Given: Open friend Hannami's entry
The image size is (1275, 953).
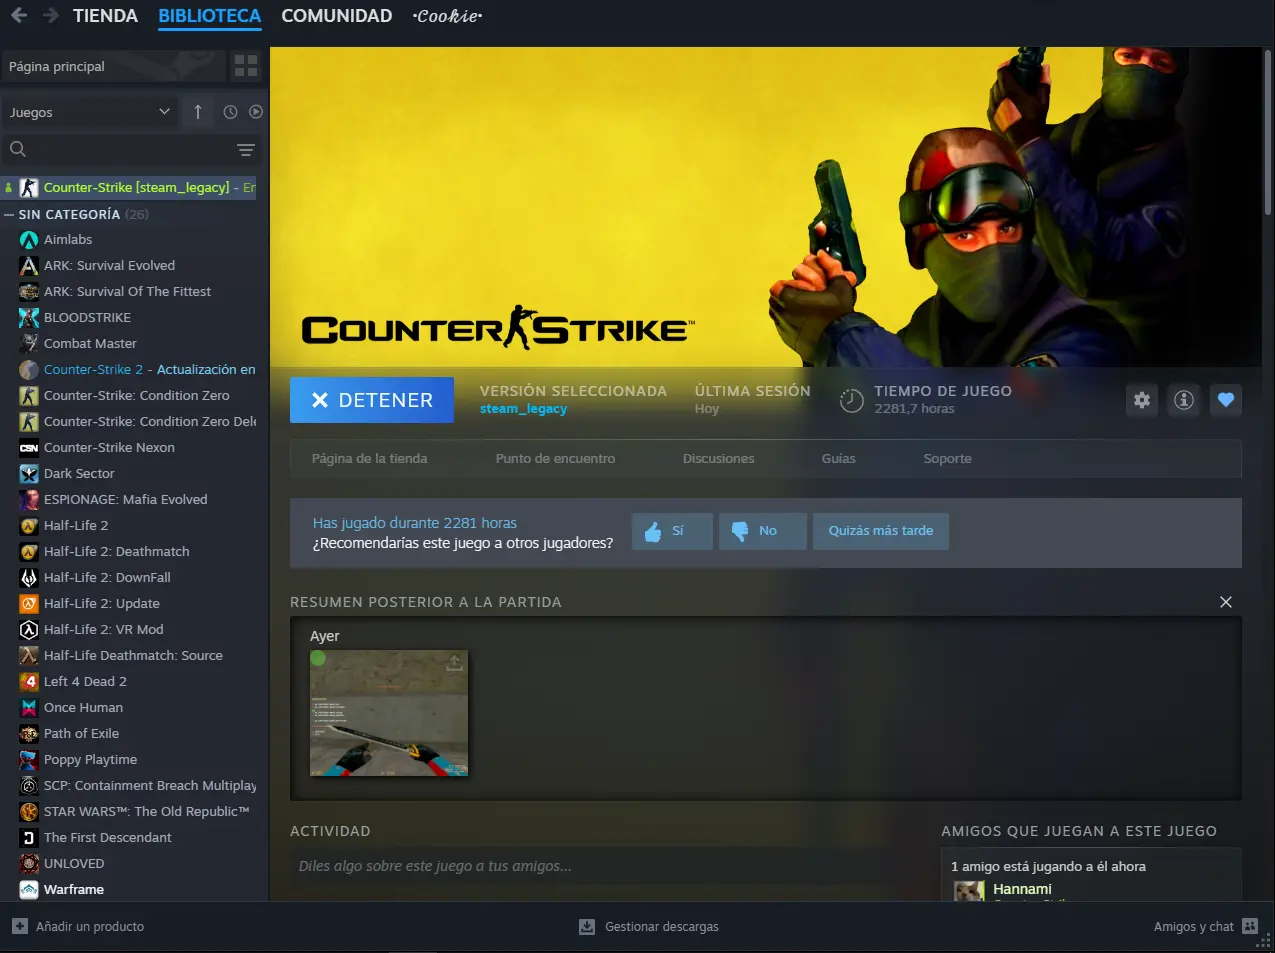Looking at the screenshot, I should tap(1021, 889).
